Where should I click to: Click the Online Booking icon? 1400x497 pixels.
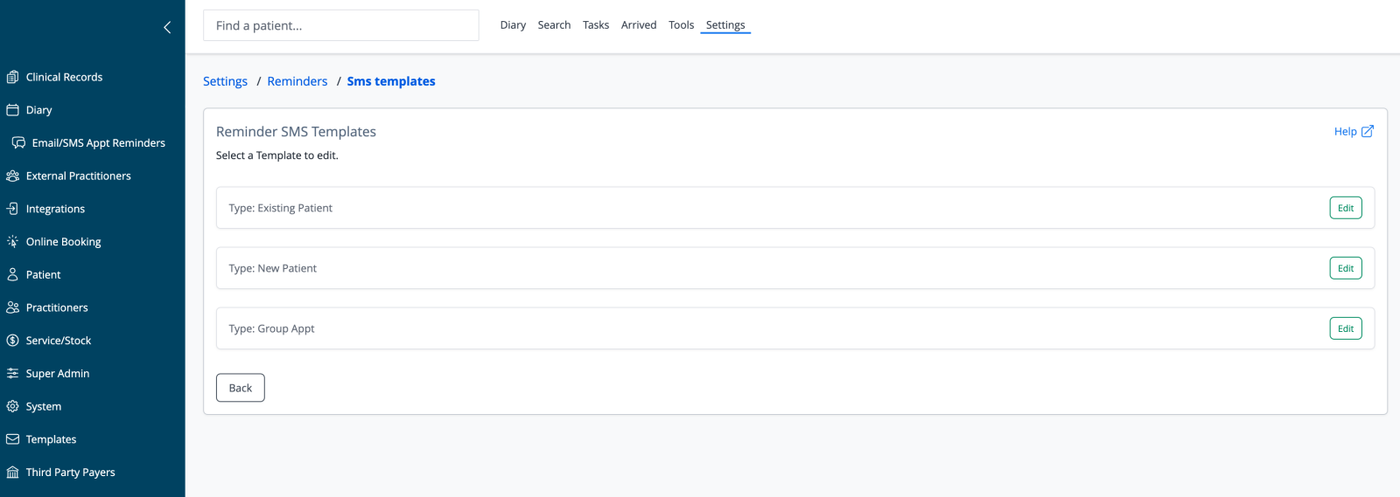point(13,242)
